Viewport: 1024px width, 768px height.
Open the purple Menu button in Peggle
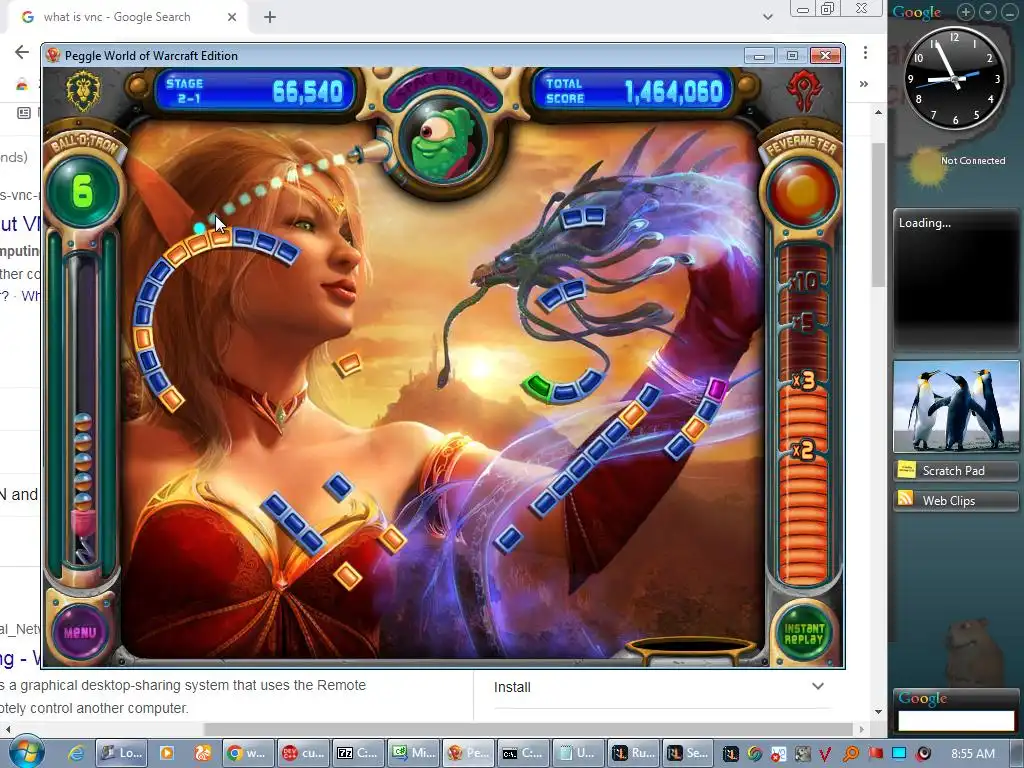[80, 632]
